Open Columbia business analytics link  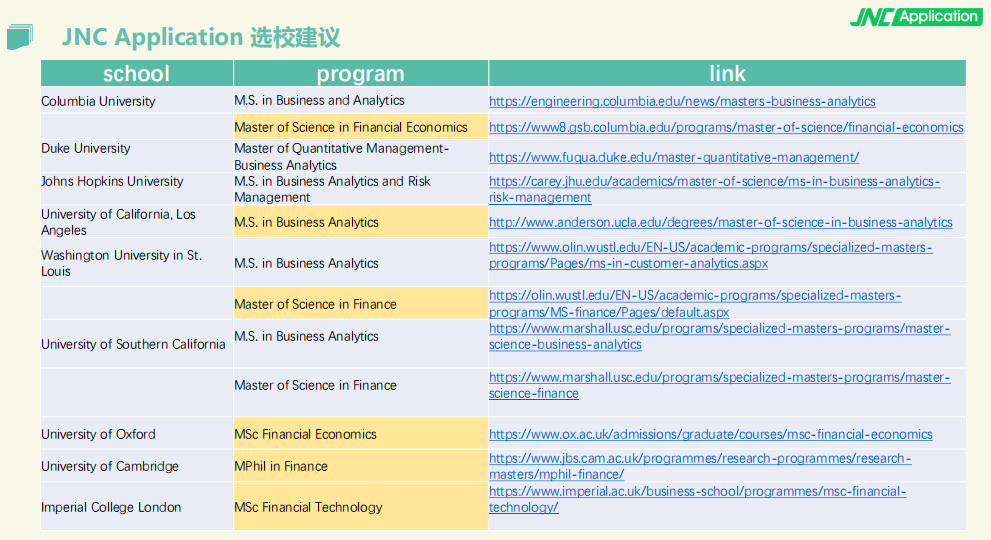point(682,101)
